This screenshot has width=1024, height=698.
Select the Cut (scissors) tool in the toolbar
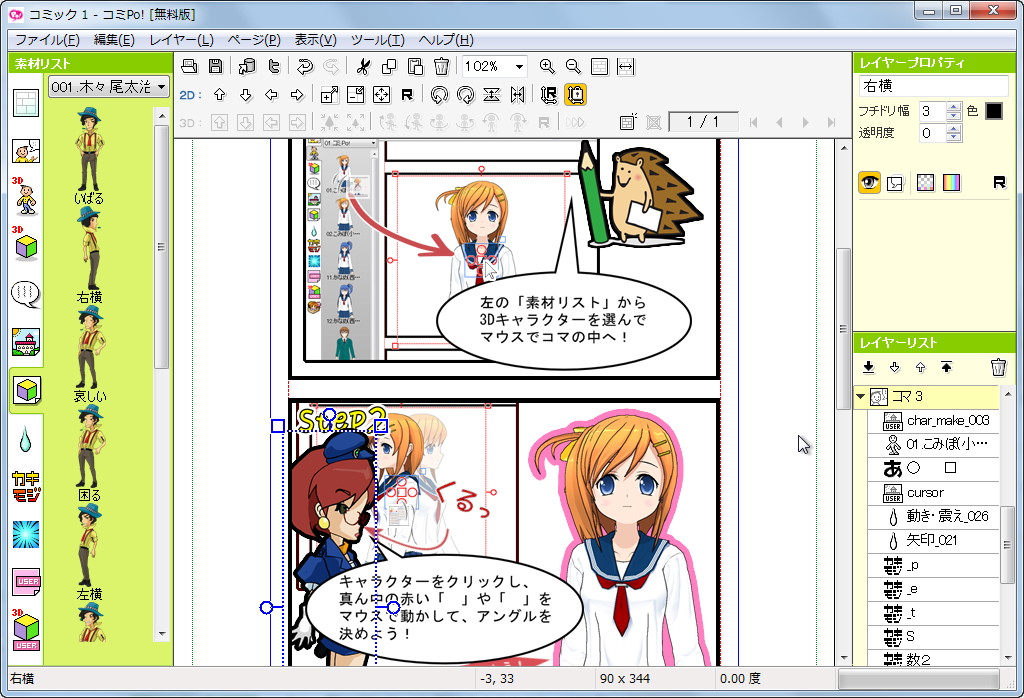[x=366, y=67]
